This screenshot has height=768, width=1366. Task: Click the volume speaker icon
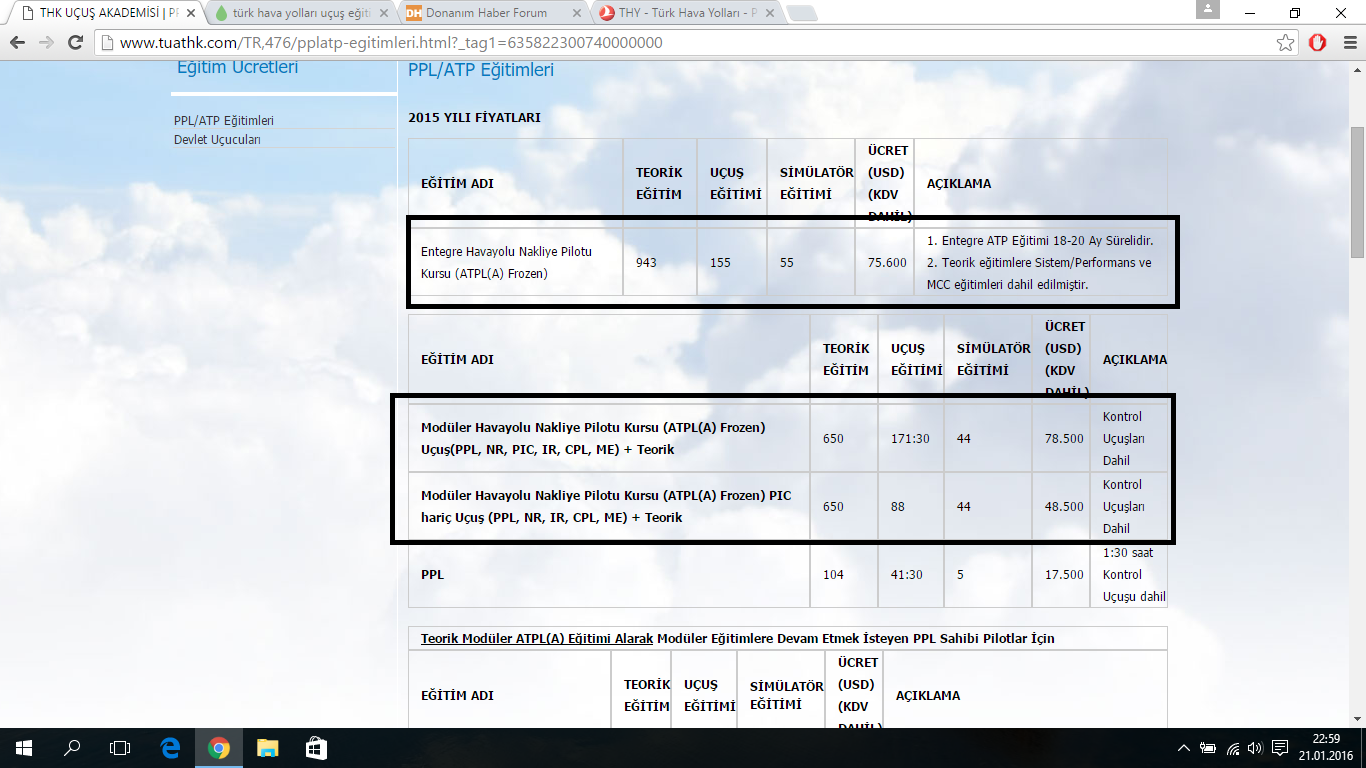coord(1255,748)
